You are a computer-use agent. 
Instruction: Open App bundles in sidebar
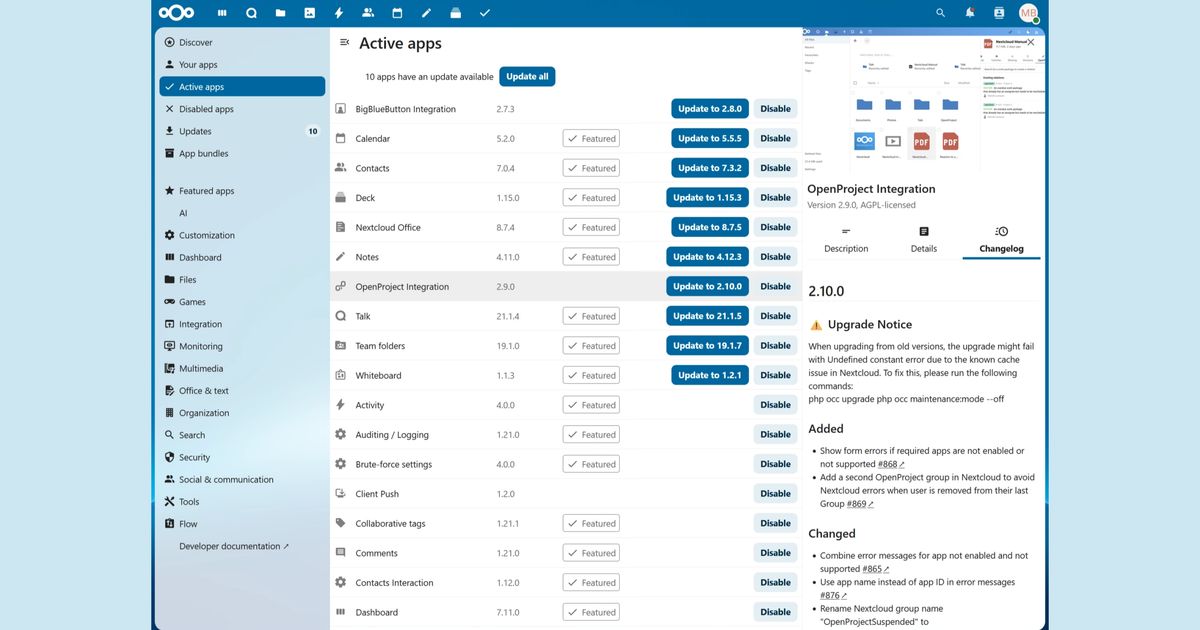click(x=242, y=153)
